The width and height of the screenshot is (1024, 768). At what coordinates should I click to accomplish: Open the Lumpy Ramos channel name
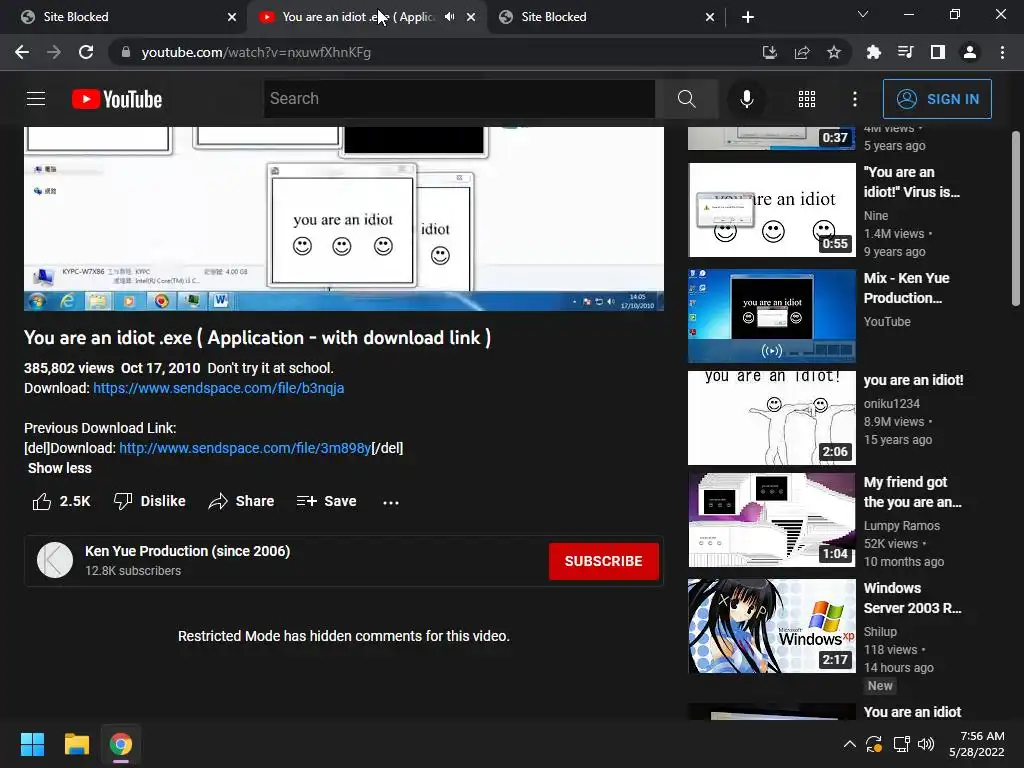click(901, 526)
